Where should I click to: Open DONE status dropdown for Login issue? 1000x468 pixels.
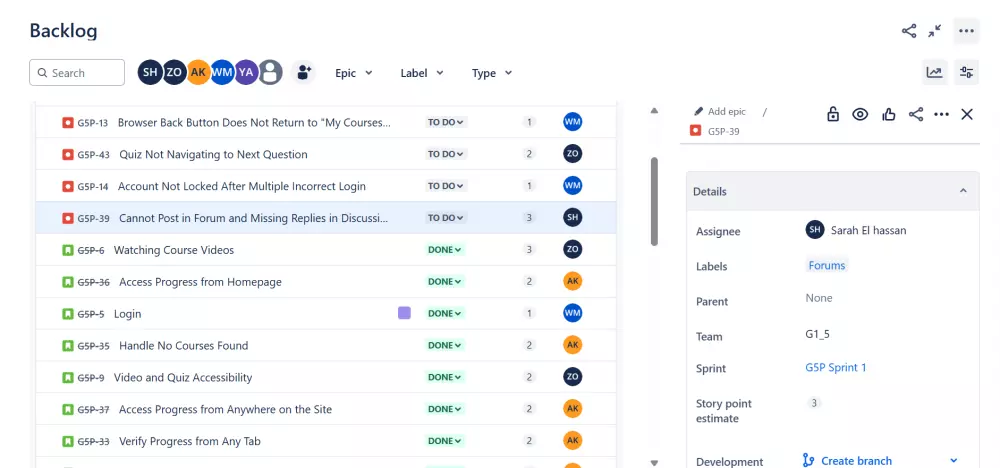(445, 313)
